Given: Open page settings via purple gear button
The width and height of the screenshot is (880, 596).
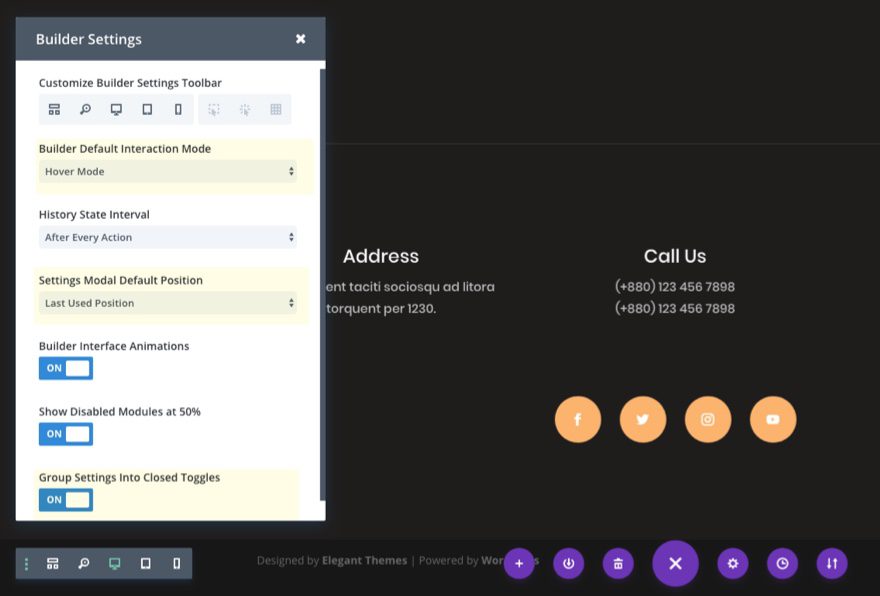Looking at the screenshot, I should 732,563.
